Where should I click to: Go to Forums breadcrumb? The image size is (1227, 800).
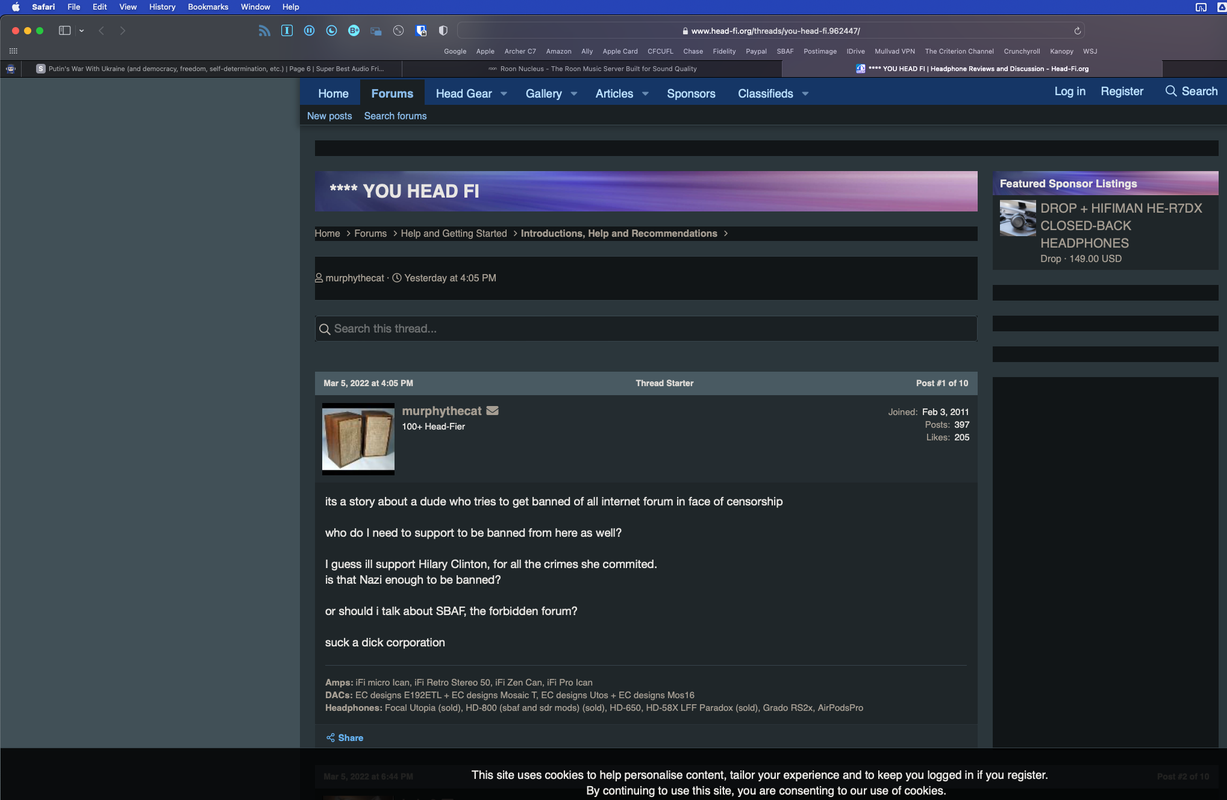[370, 233]
